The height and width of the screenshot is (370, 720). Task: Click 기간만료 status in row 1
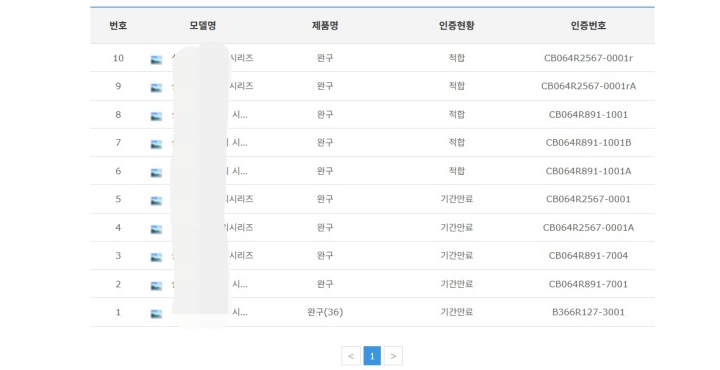(456, 312)
